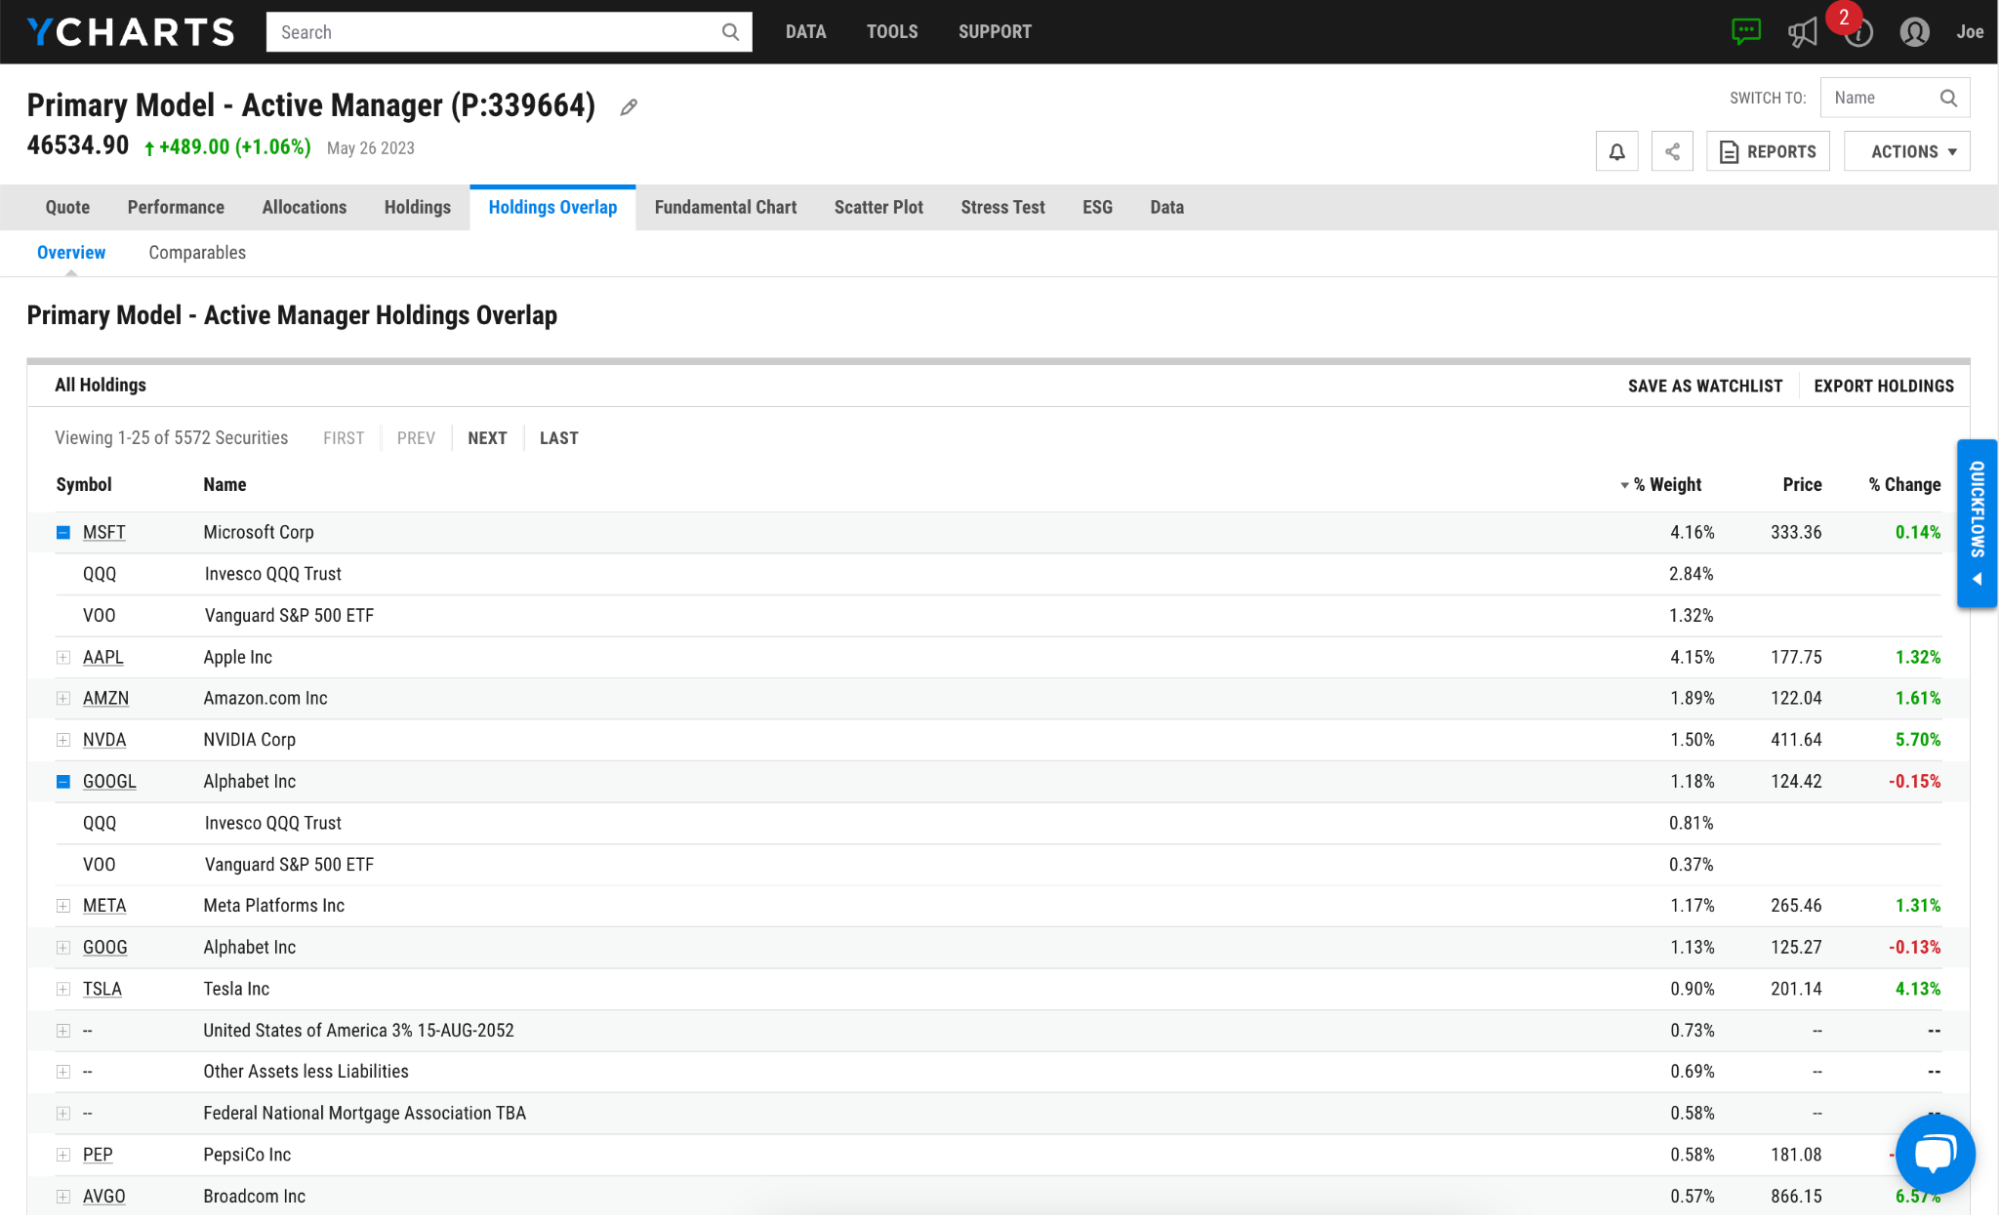Click Export Holdings
Viewport: 1999px width, 1216px height.
pos(1884,386)
